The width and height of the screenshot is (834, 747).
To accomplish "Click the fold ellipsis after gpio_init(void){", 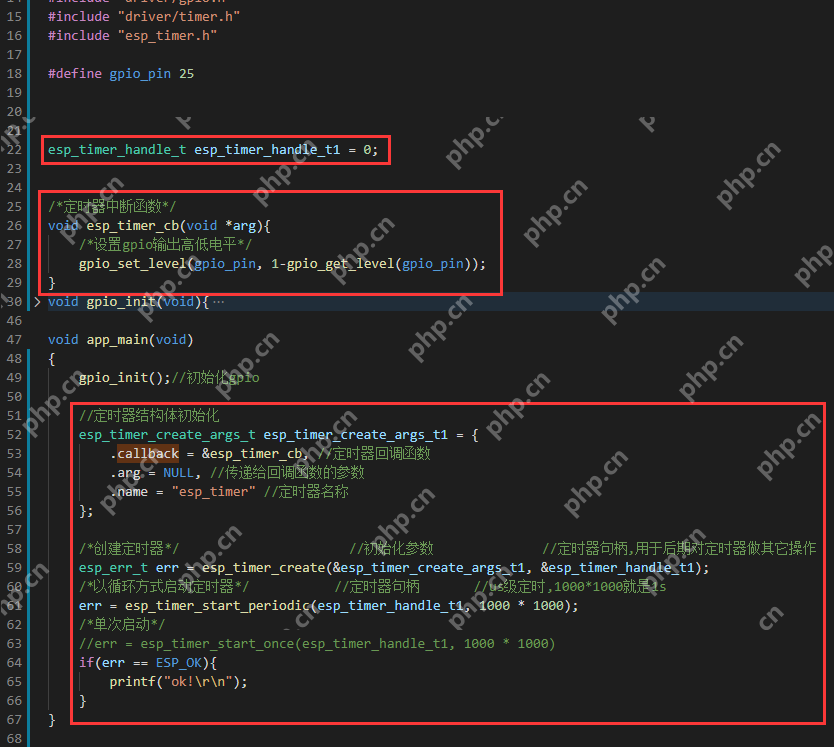I will (218, 302).
